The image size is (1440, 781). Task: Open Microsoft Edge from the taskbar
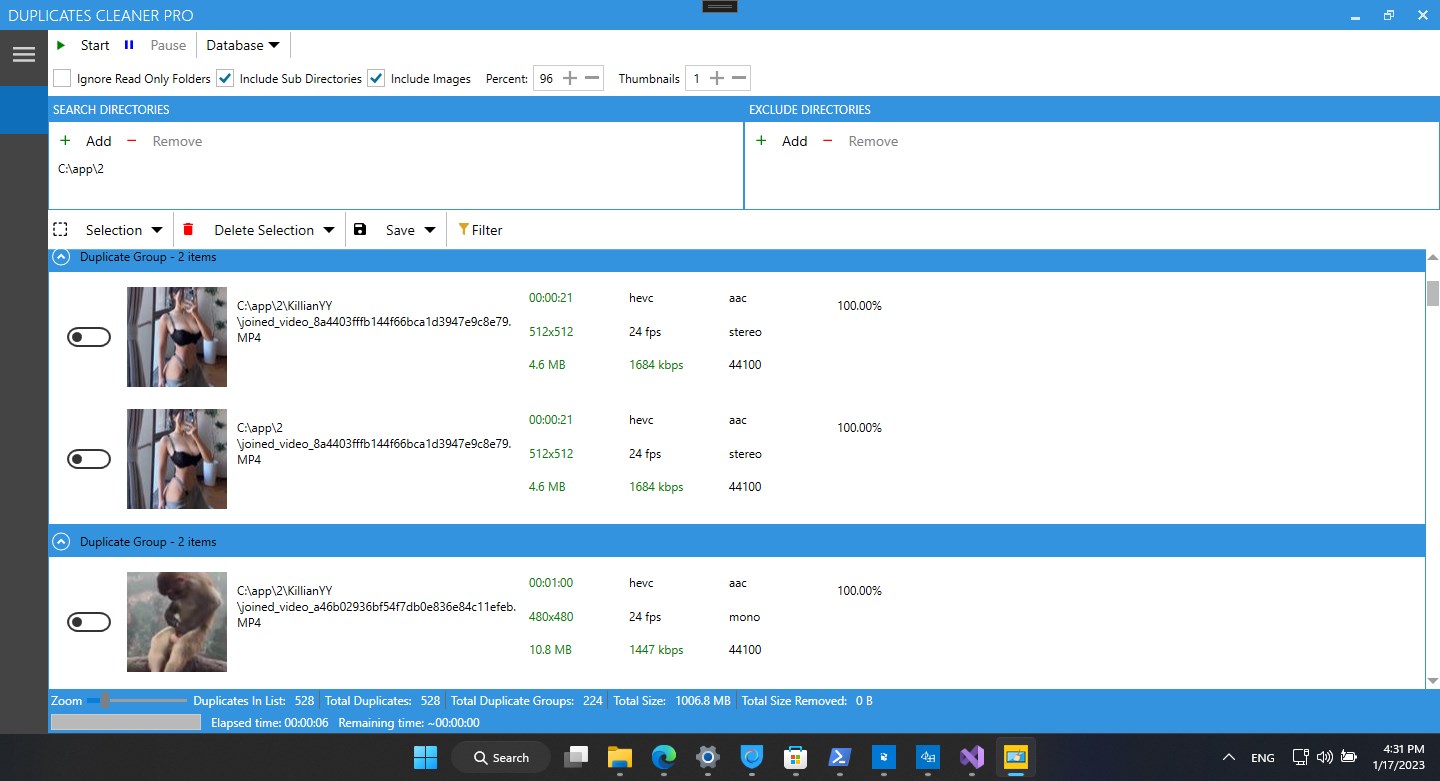(x=664, y=757)
